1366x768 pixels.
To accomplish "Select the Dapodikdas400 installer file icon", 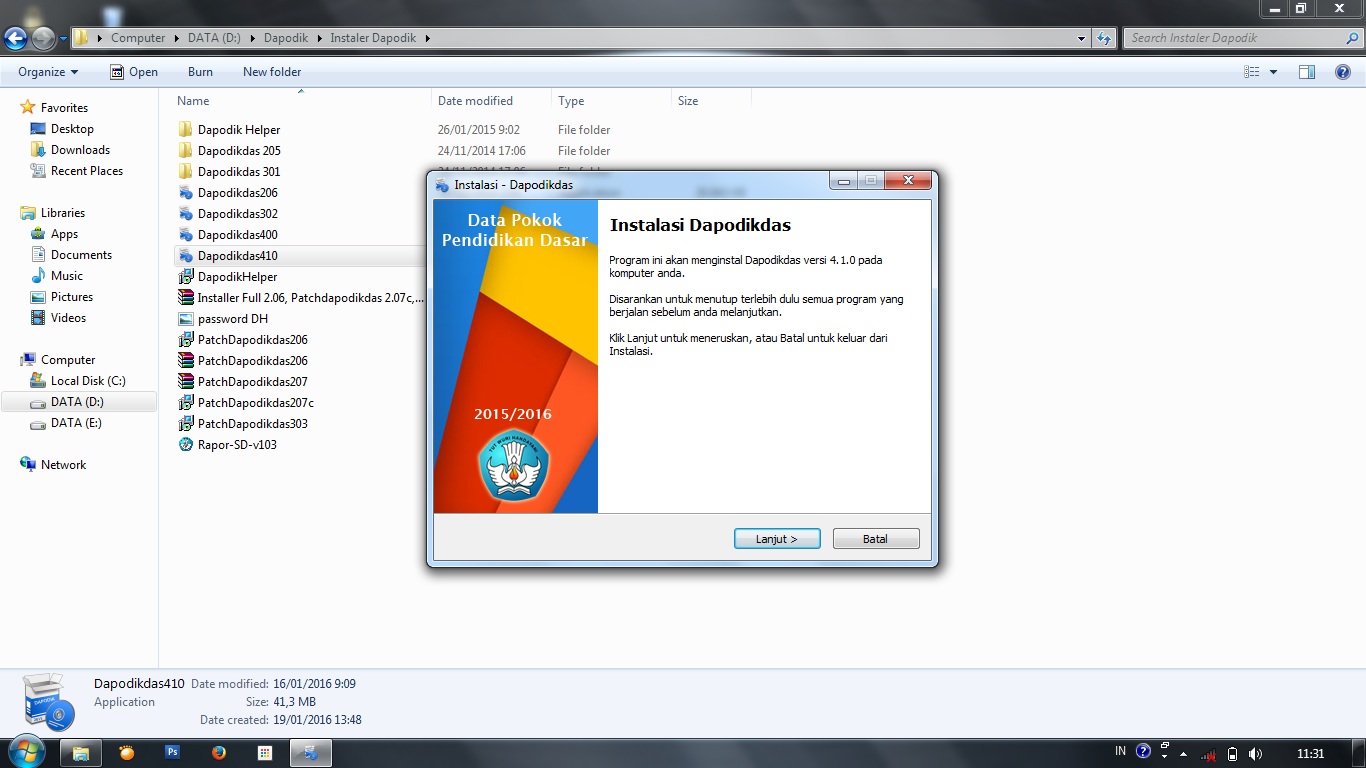I will [185, 235].
